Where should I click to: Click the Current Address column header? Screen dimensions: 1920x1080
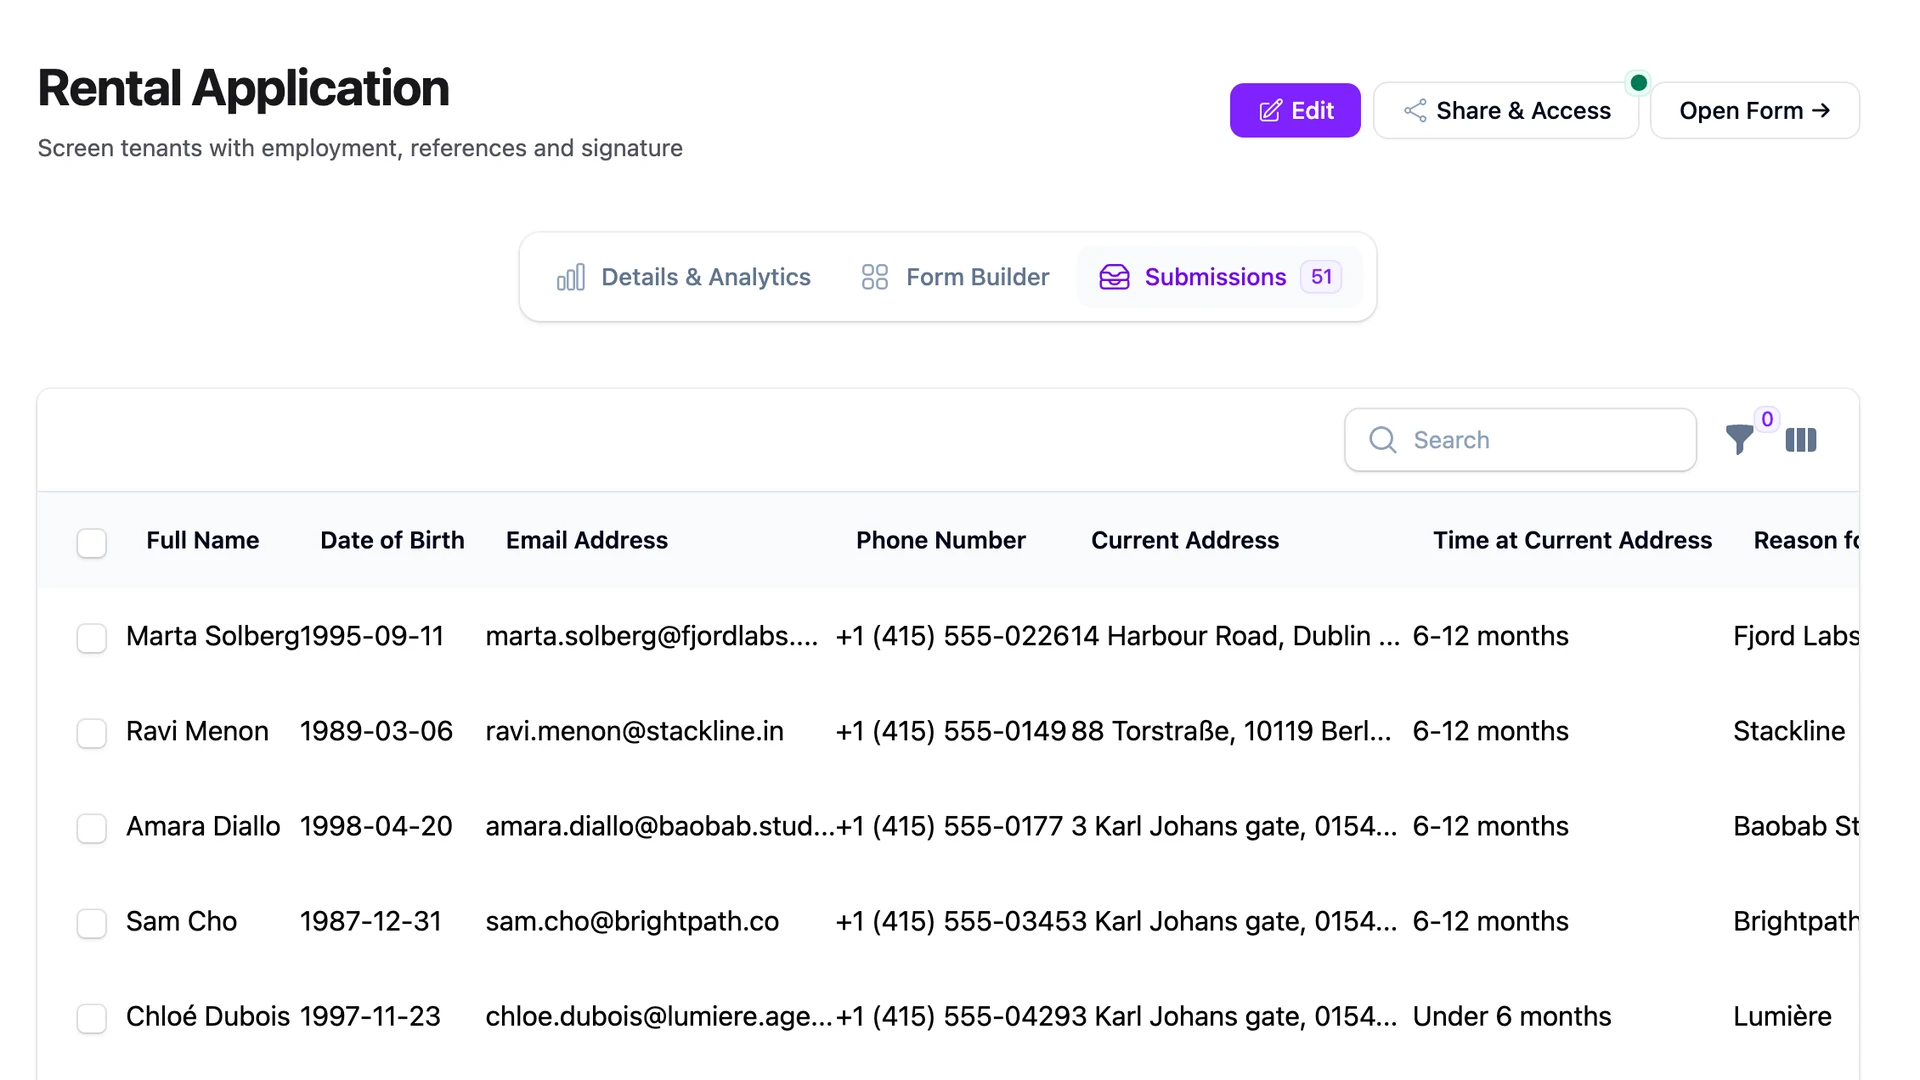[x=1184, y=540]
